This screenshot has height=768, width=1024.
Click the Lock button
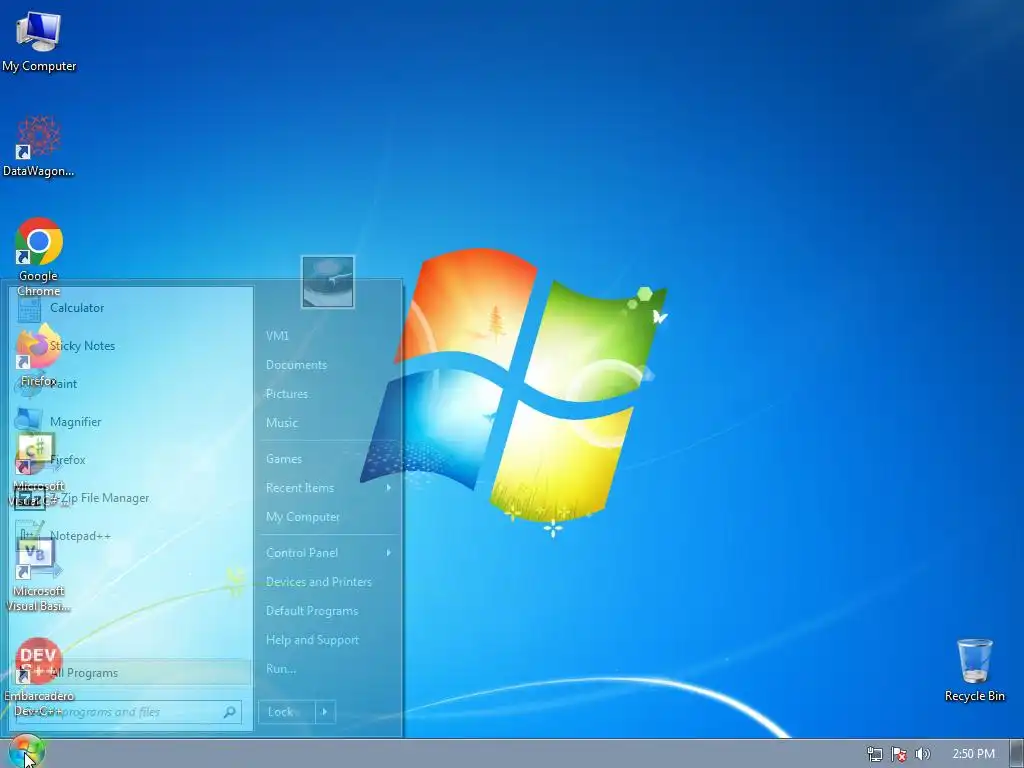(287, 712)
